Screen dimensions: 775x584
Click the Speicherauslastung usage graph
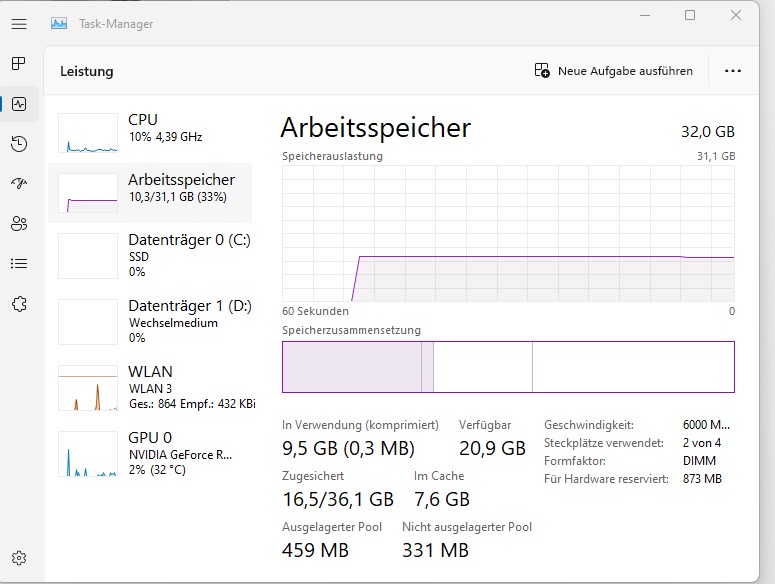click(508, 233)
